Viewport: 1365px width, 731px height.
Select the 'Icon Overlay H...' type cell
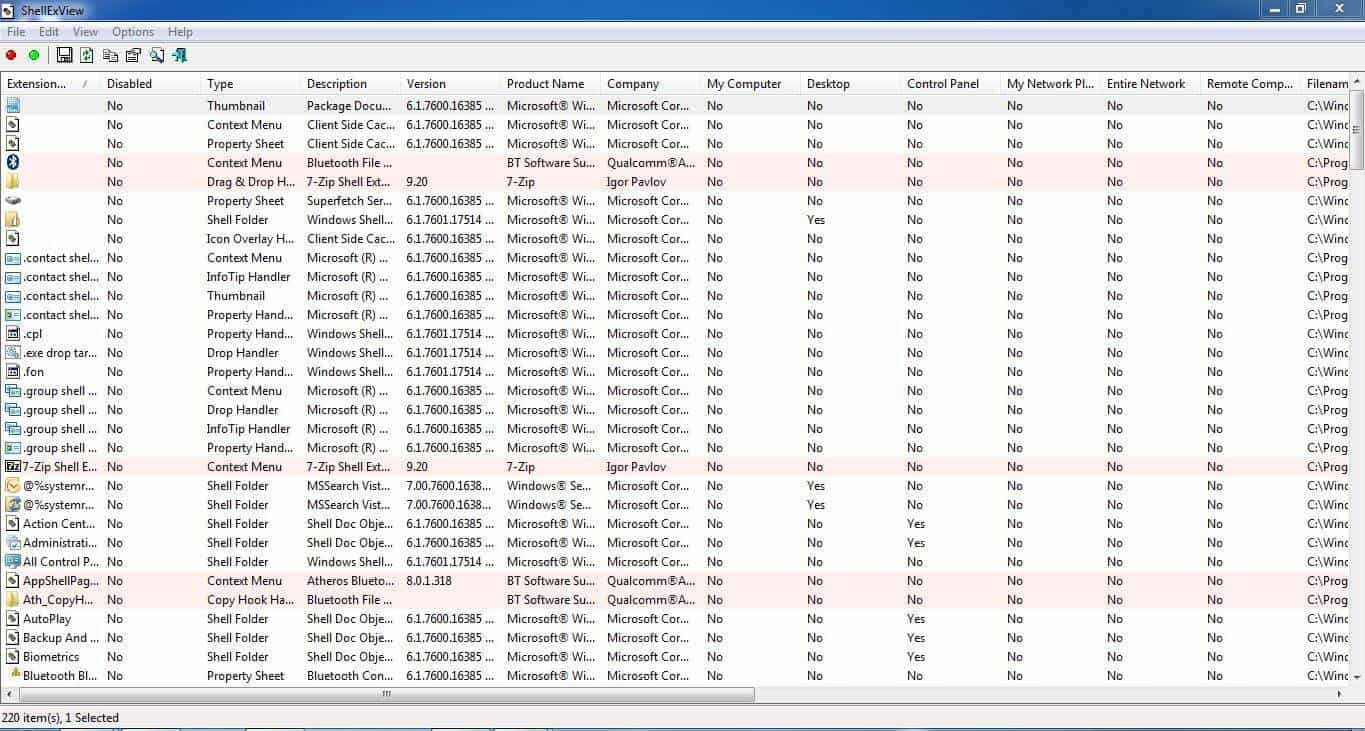pos(250,239)
